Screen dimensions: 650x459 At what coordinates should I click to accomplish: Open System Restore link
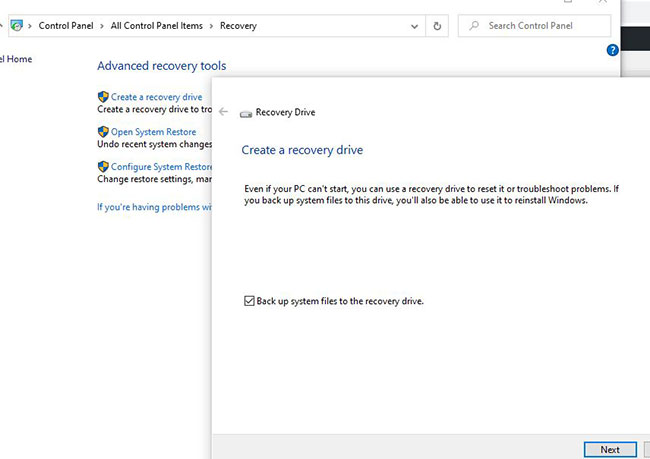[x=153, y=132]
